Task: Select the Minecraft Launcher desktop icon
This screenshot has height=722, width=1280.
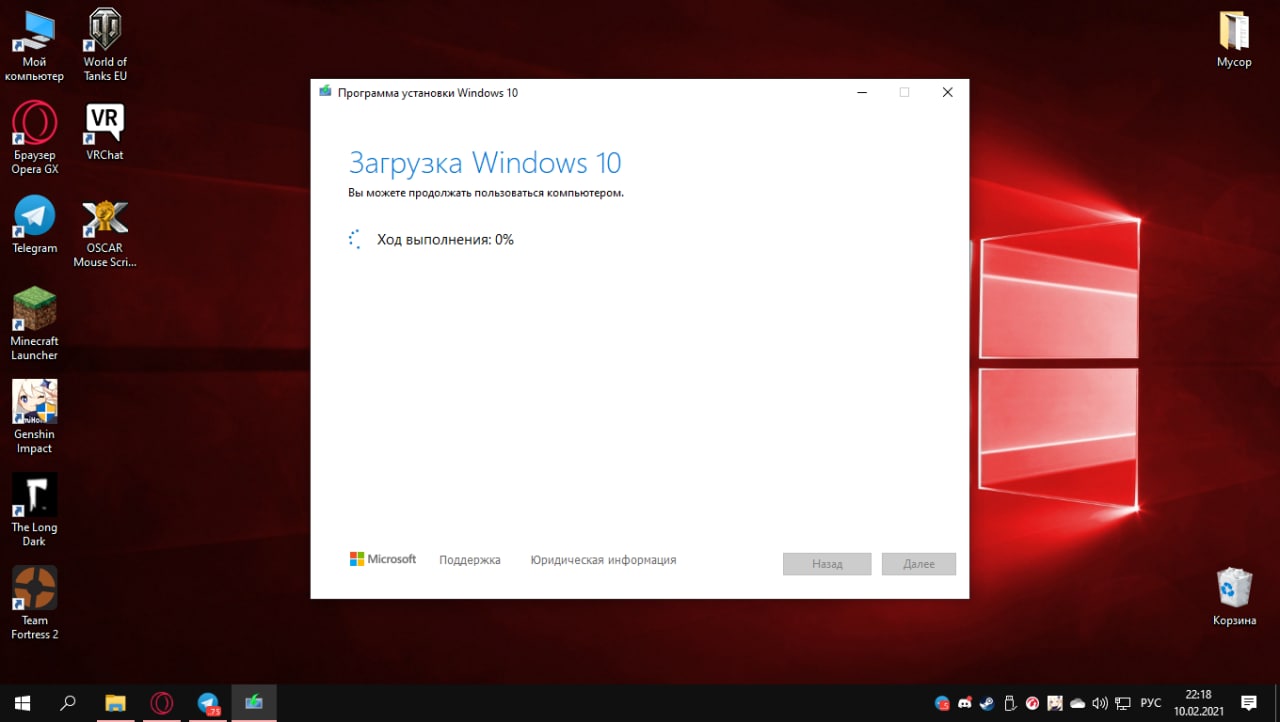Action: pos(34,323)
